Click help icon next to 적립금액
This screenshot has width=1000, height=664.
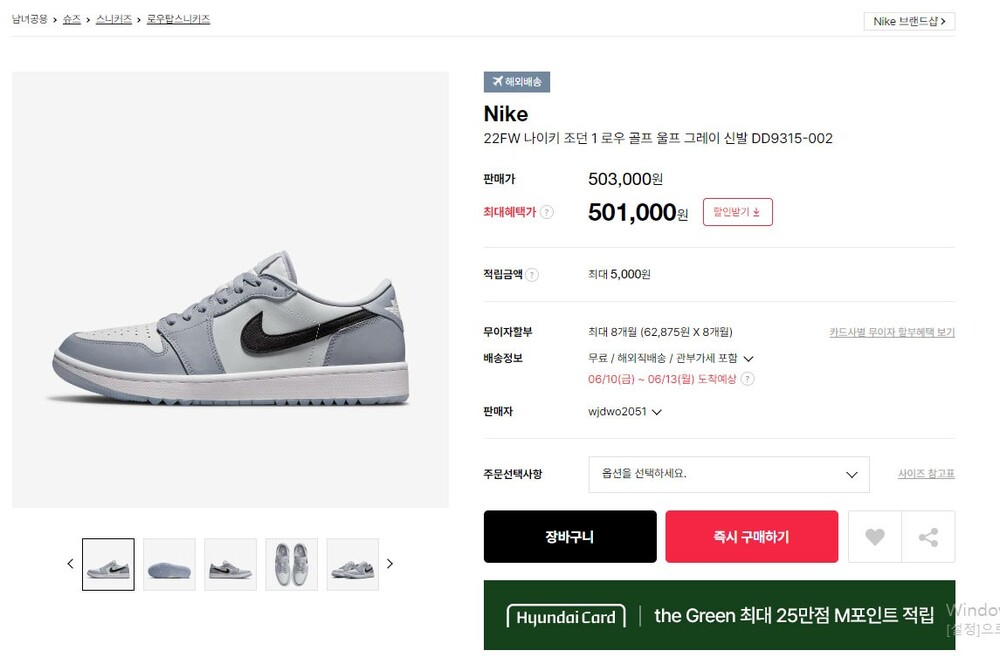click(532, 275)
